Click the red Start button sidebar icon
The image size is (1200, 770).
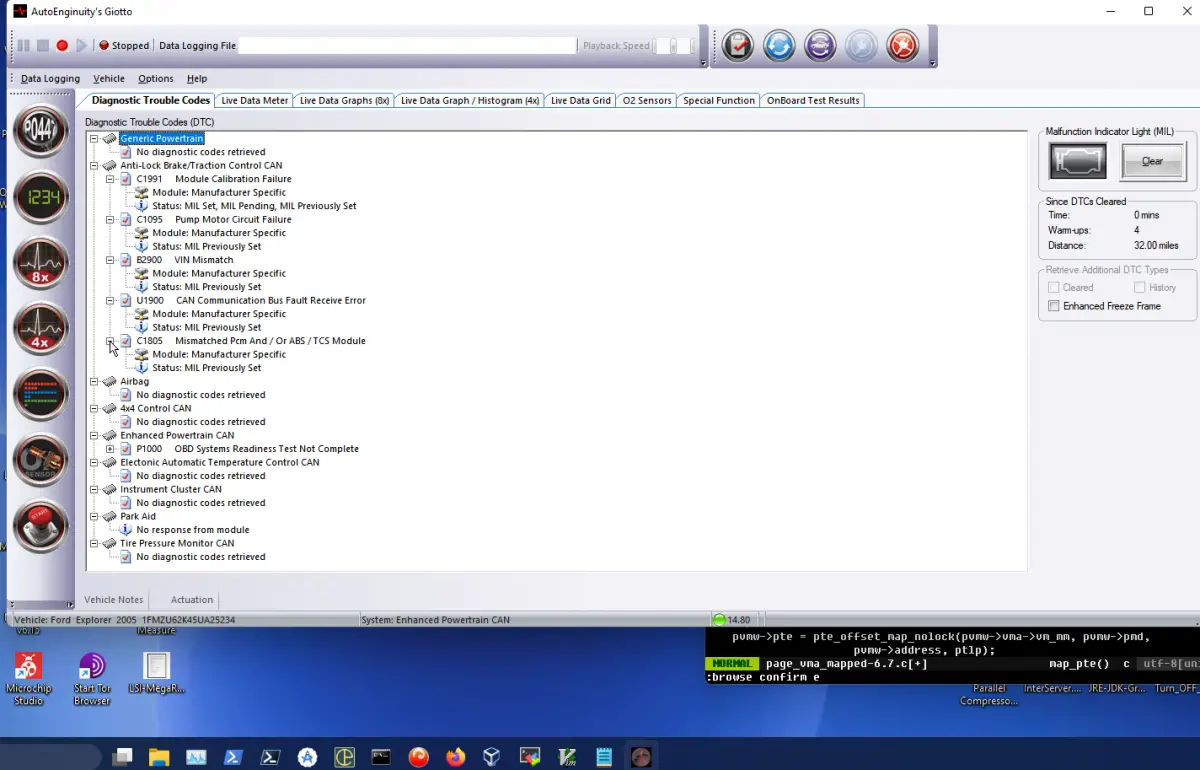click(41, 525)
